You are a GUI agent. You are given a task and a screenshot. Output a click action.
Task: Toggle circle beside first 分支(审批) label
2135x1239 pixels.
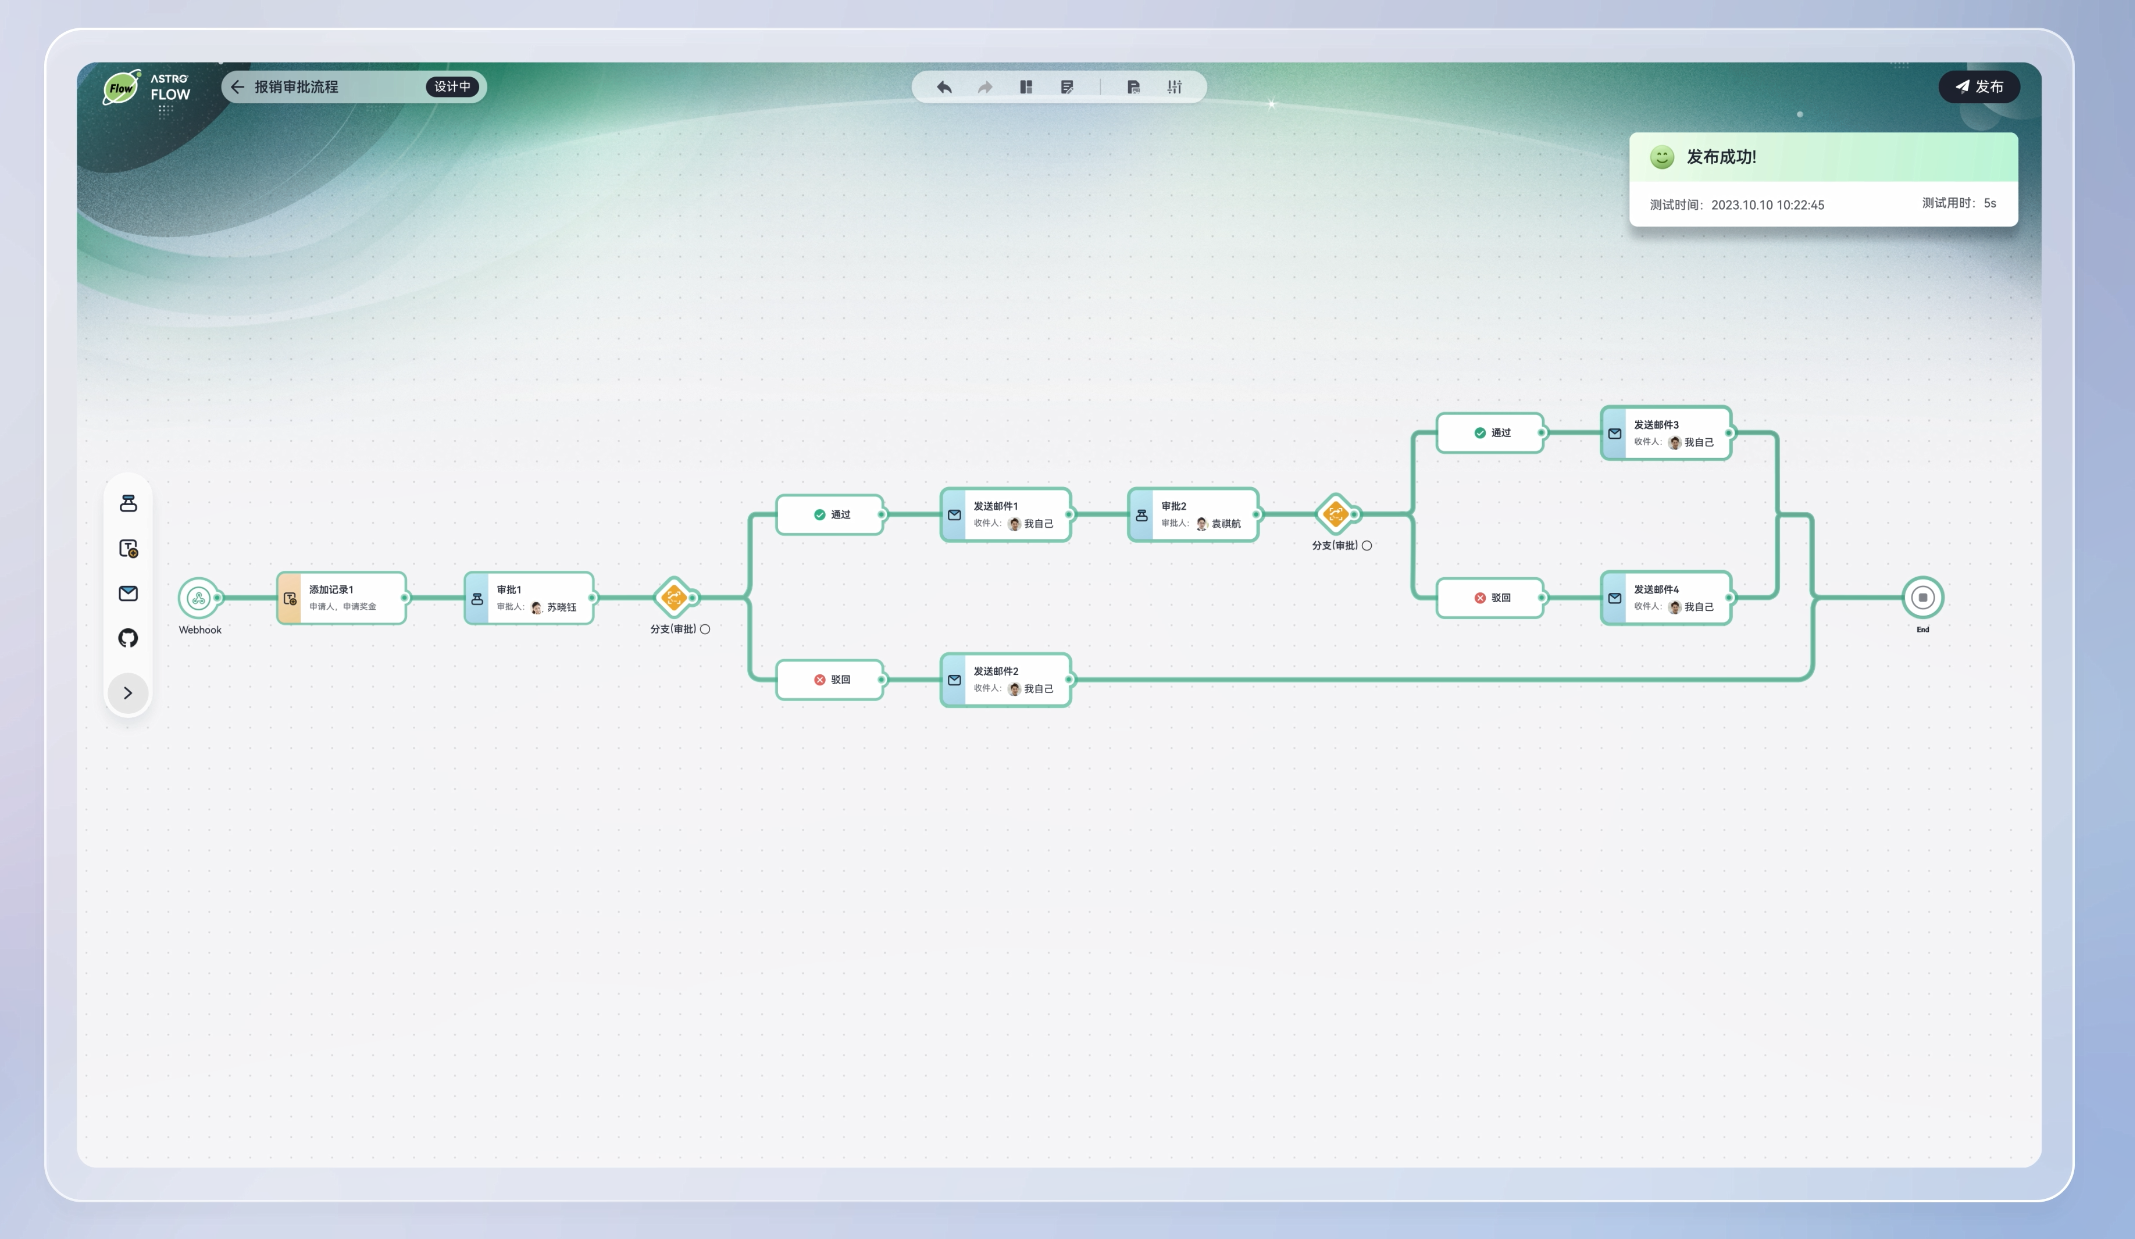pyautogui.click(x=705, y=629)
